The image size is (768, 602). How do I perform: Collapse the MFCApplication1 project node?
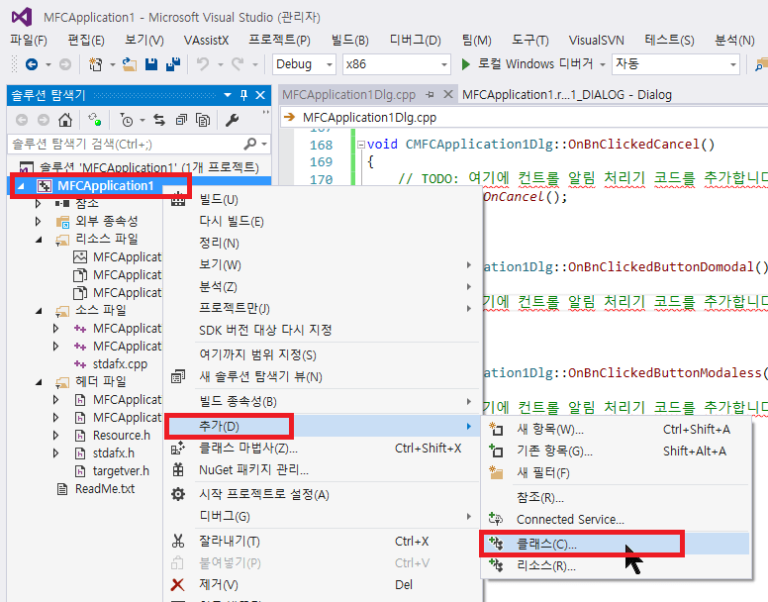click(x=21, y=186)
